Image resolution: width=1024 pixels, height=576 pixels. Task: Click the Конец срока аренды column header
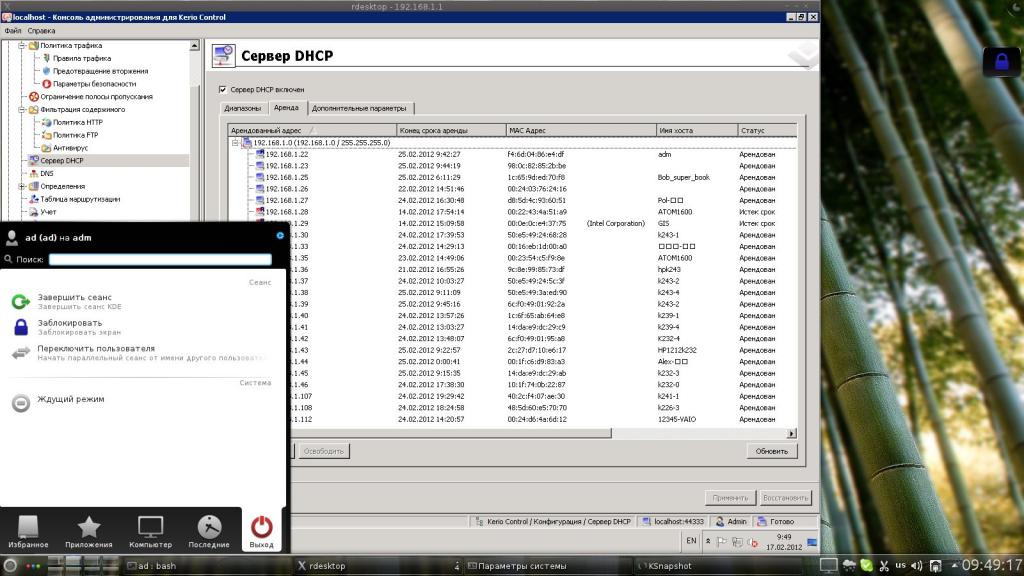(451, 131)
